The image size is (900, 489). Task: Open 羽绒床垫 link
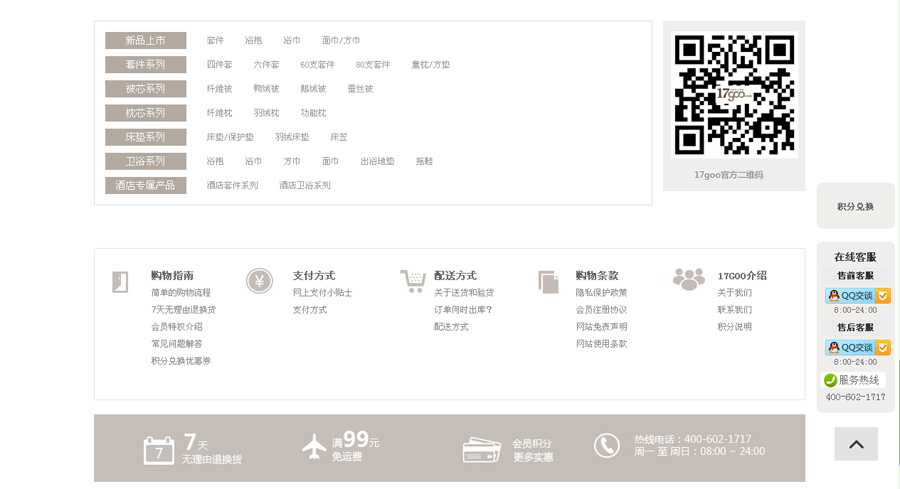pyautogui.click(x=292, y=137)
